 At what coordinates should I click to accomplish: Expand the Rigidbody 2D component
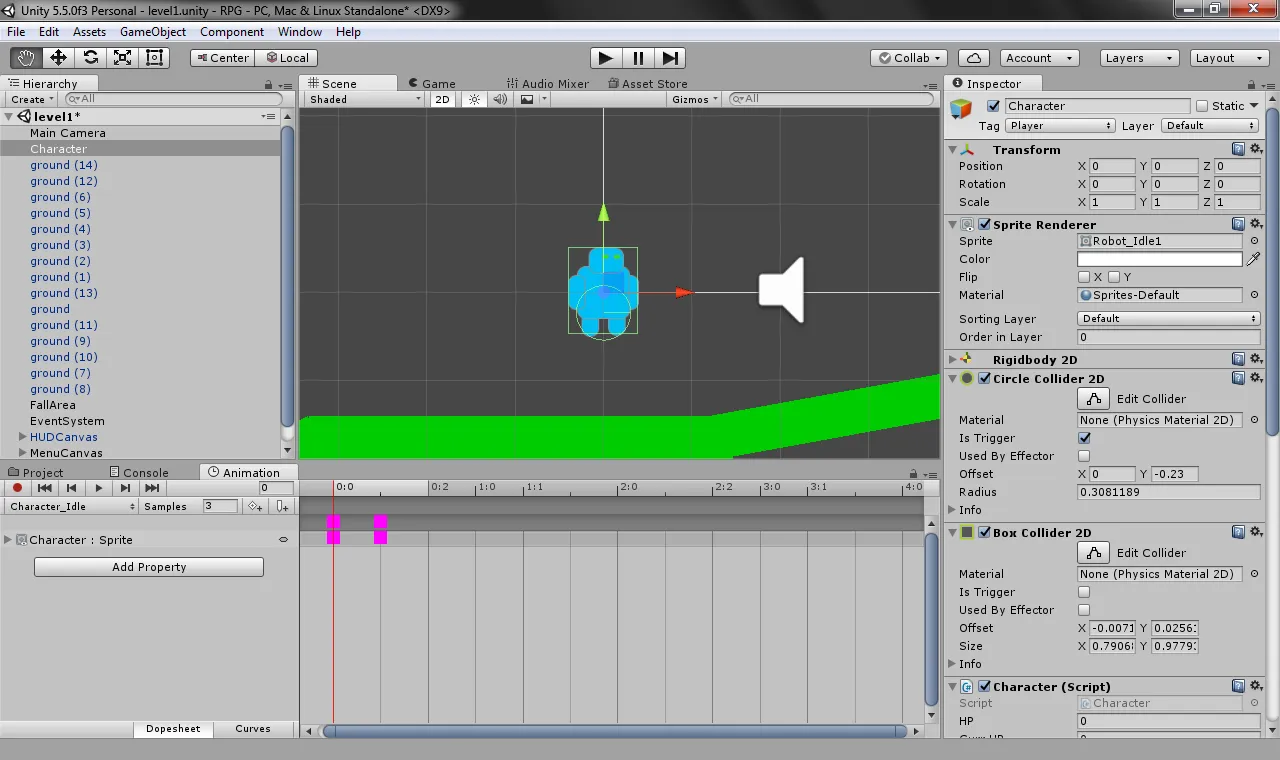952,360
